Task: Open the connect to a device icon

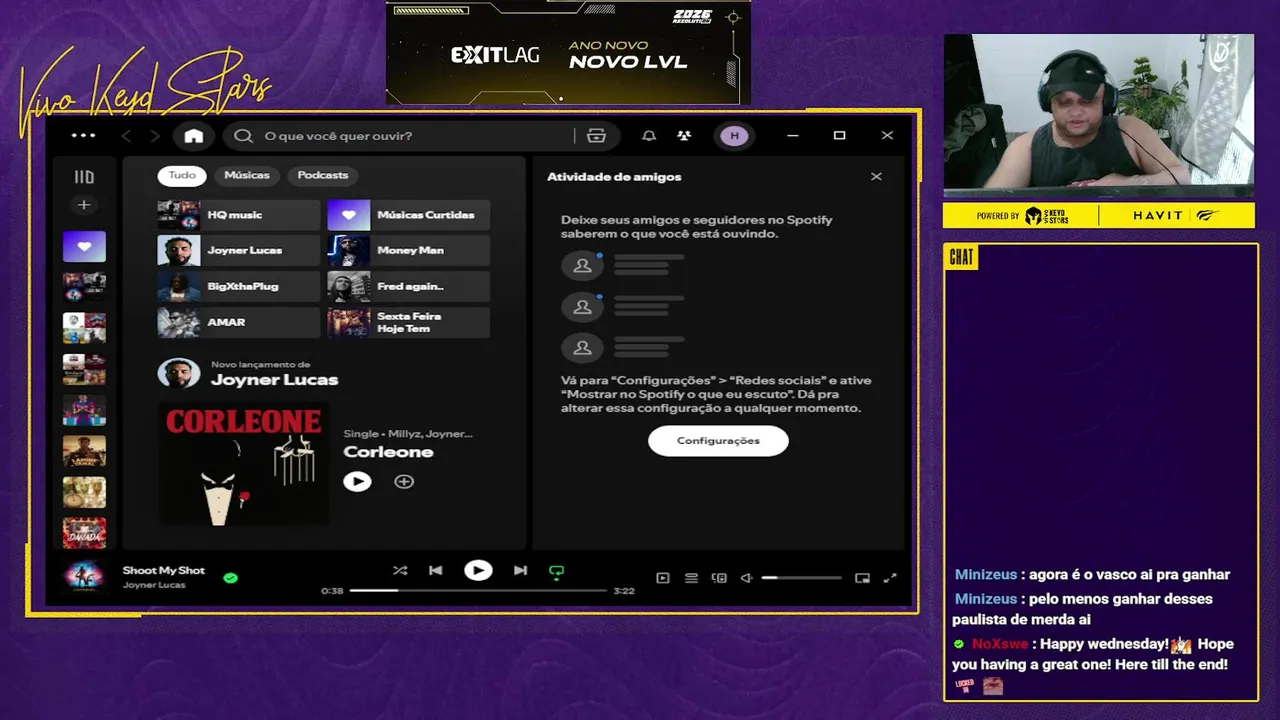Action: [x=719, y=578]
